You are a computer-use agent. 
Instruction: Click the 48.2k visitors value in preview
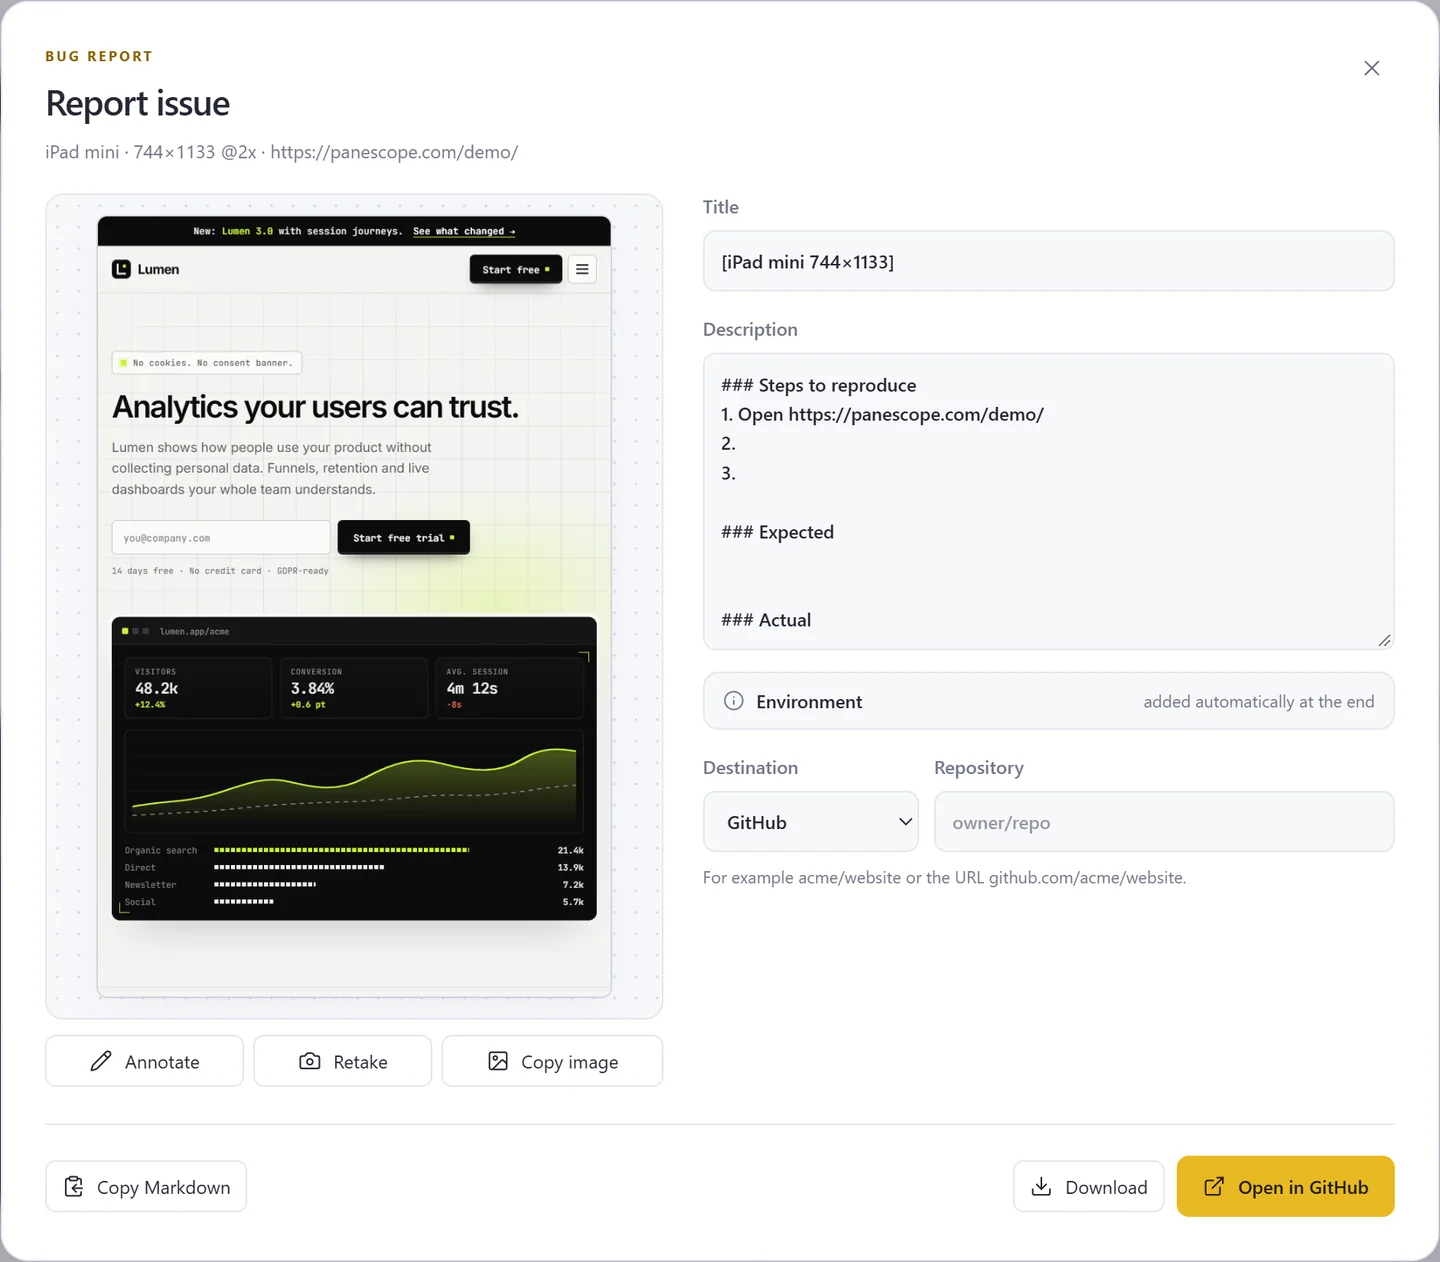coord(157,688)
